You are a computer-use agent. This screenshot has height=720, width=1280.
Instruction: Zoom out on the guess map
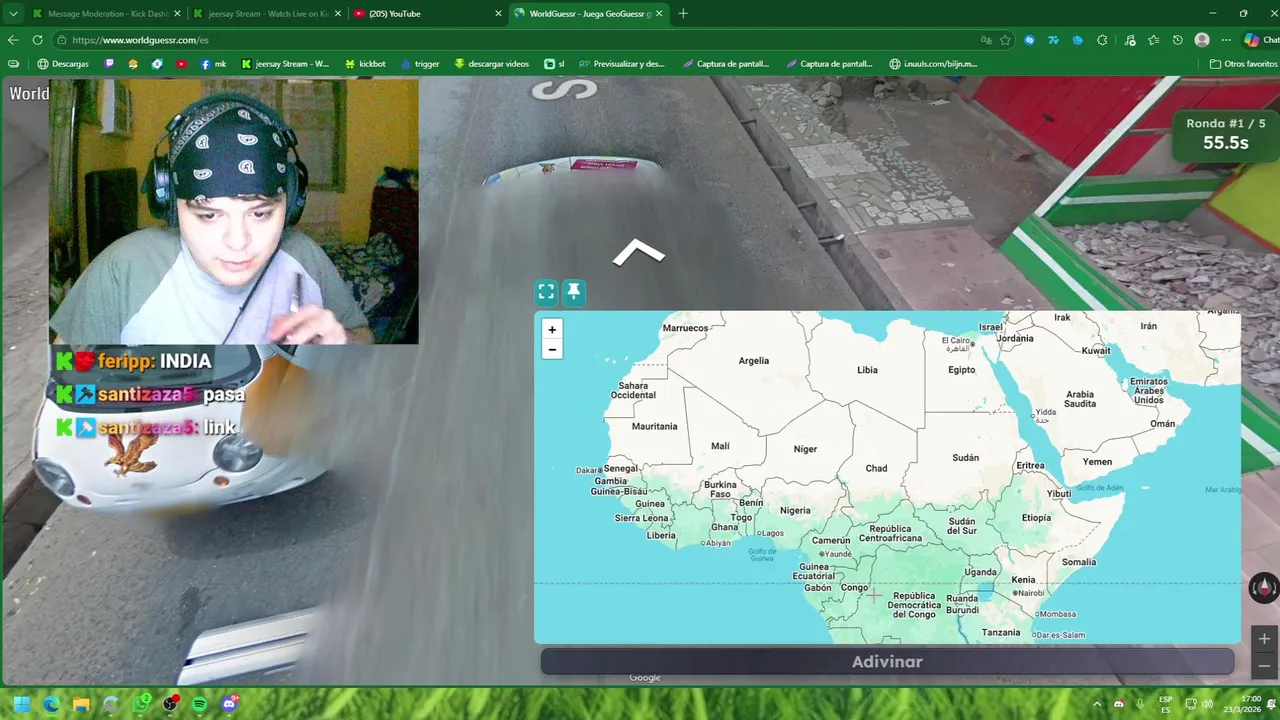[552, 349]
